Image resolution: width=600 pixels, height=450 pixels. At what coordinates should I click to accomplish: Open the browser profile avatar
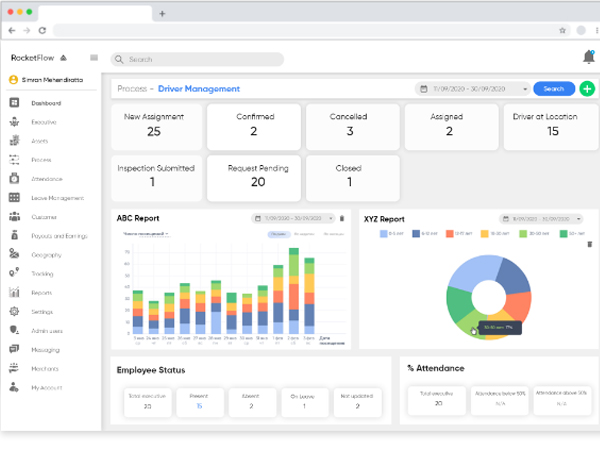tap(581, 31)
